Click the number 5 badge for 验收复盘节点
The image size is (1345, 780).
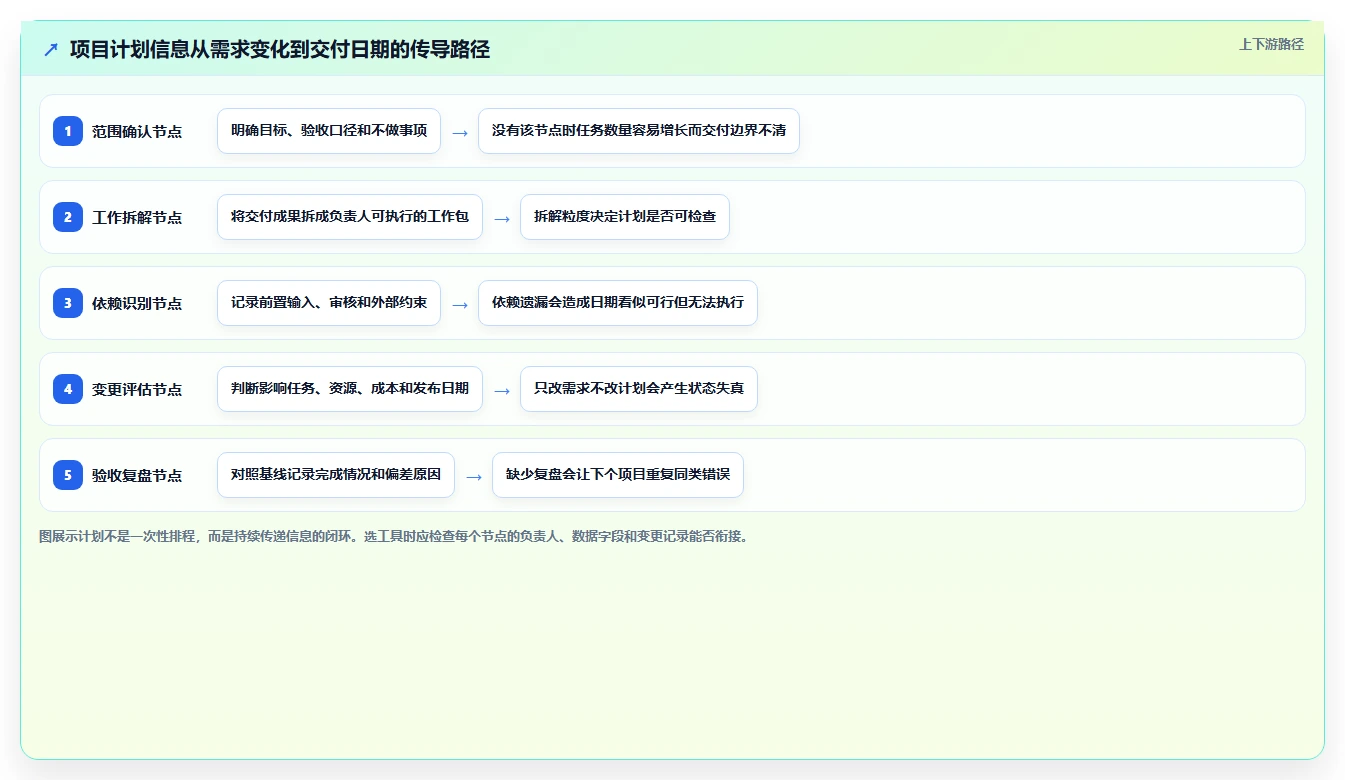tap(68, 475)
